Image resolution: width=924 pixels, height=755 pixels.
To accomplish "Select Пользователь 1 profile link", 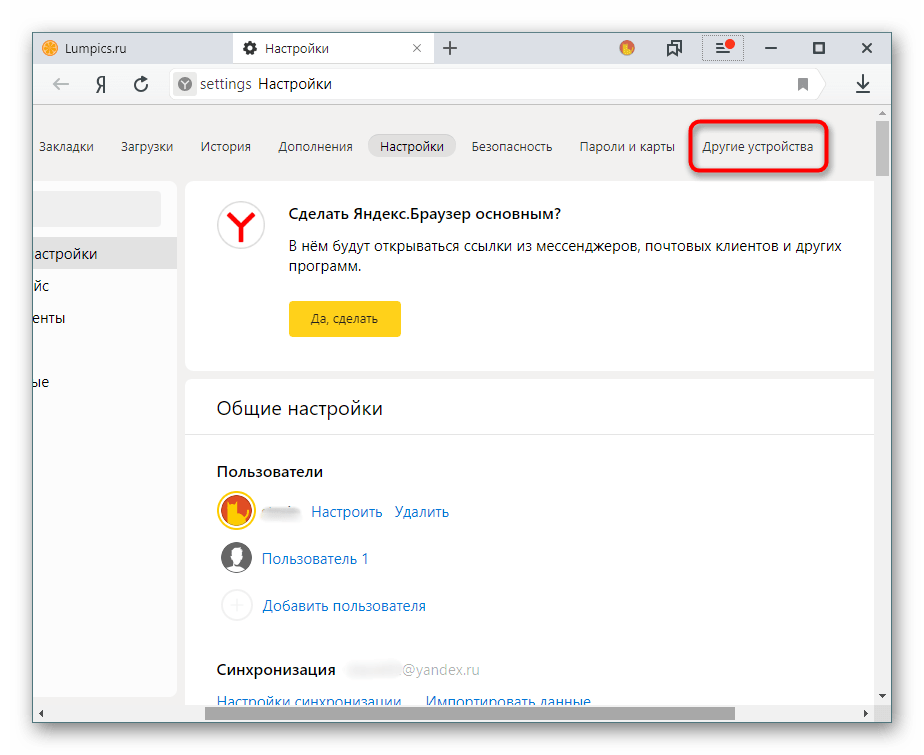I will point(315,559).
